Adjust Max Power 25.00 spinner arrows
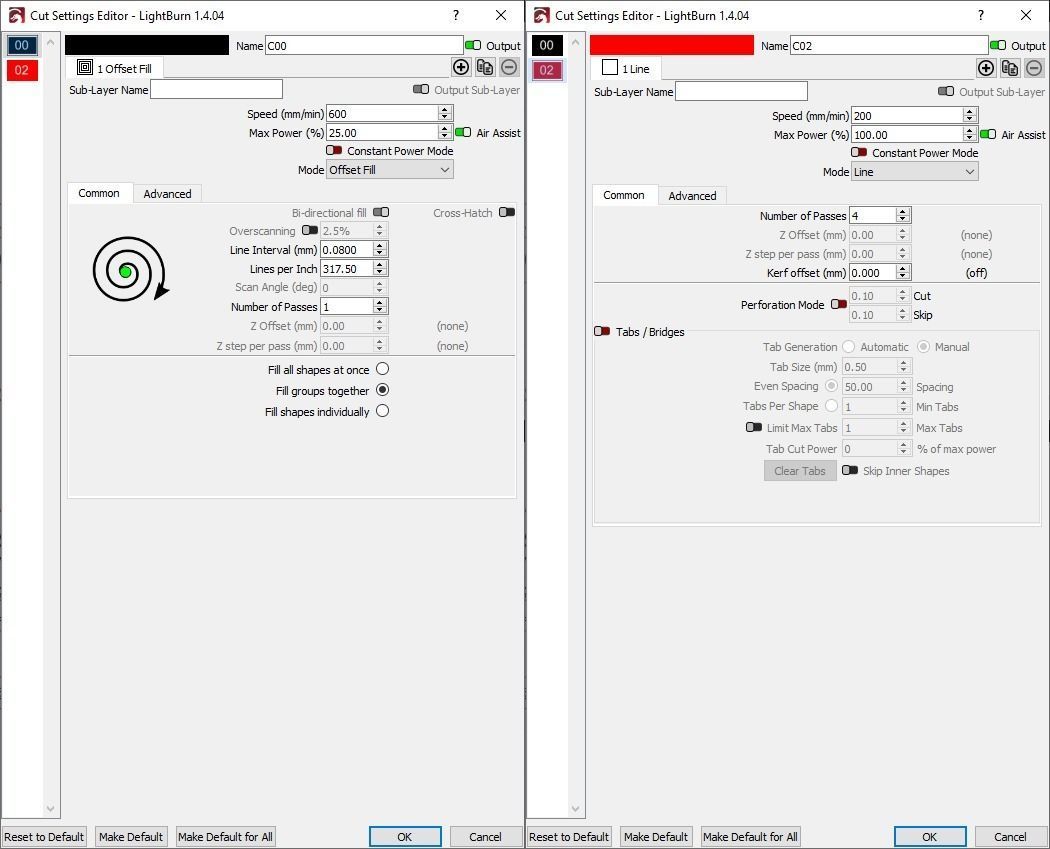1050x849 pixels. point(445,133)
